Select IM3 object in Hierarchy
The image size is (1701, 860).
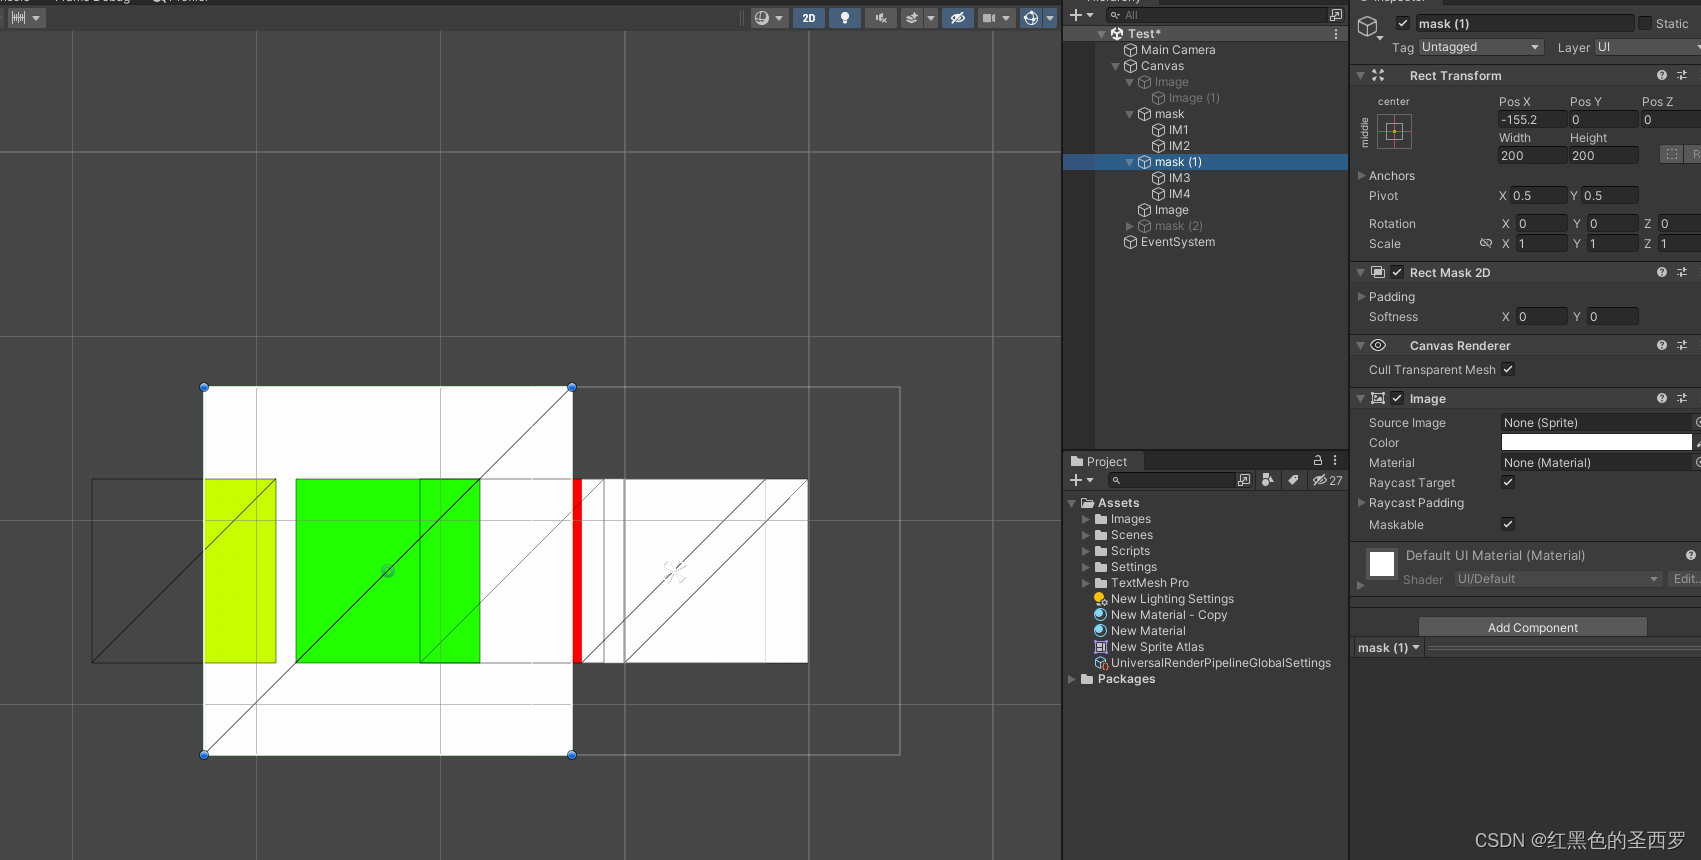tap(1178, 178)
